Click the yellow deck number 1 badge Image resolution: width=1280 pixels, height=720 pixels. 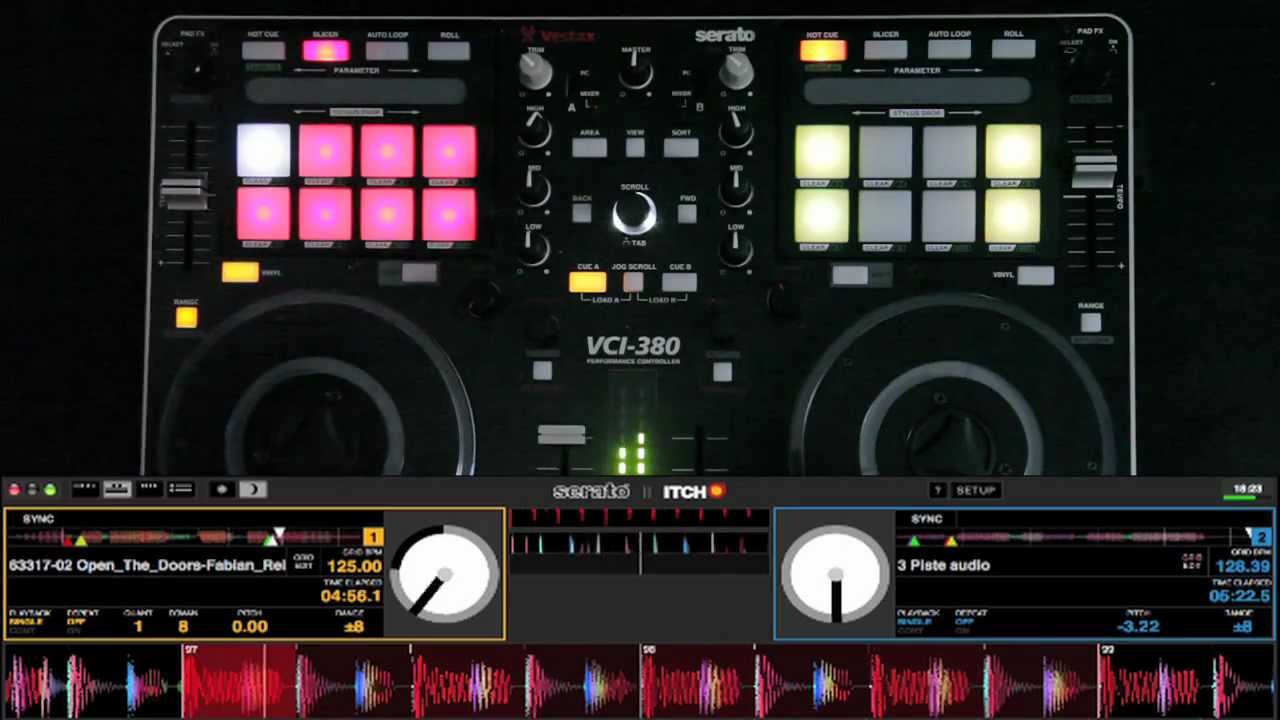point(373,537)
